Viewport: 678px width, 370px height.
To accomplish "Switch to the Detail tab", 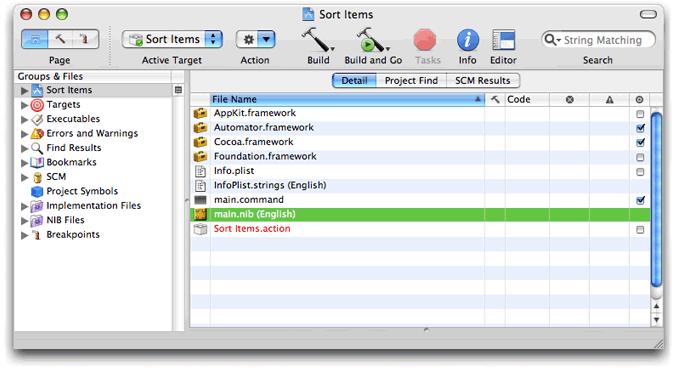I will tap(354, 81).
